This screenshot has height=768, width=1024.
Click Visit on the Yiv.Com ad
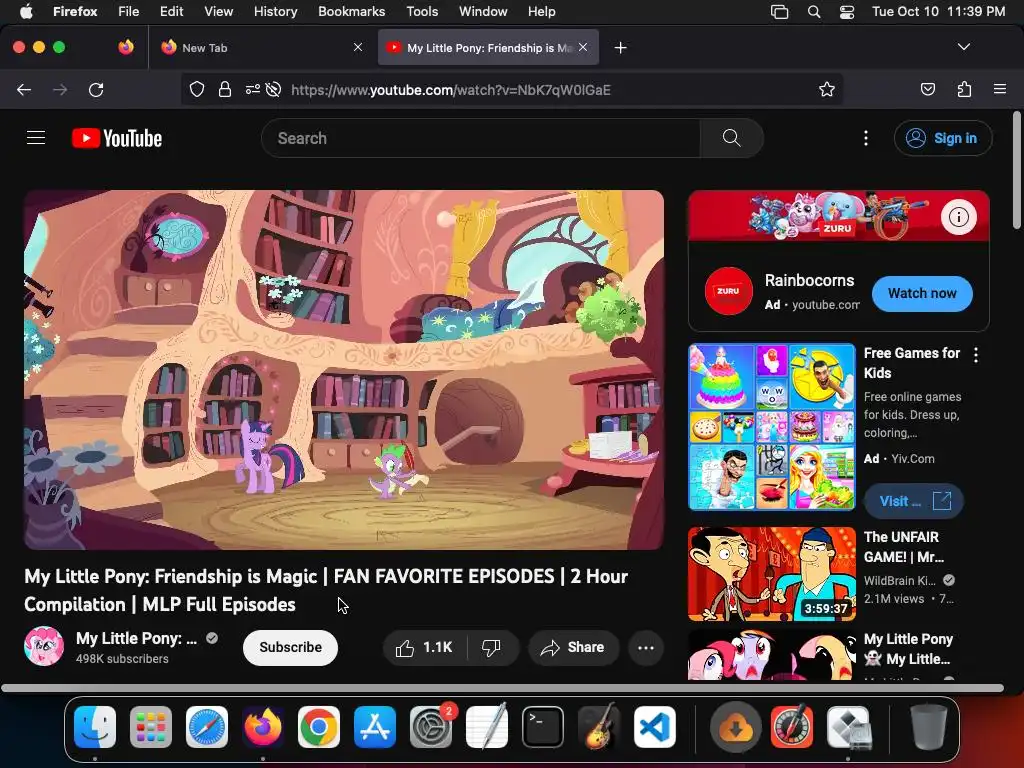coord(914,501)
